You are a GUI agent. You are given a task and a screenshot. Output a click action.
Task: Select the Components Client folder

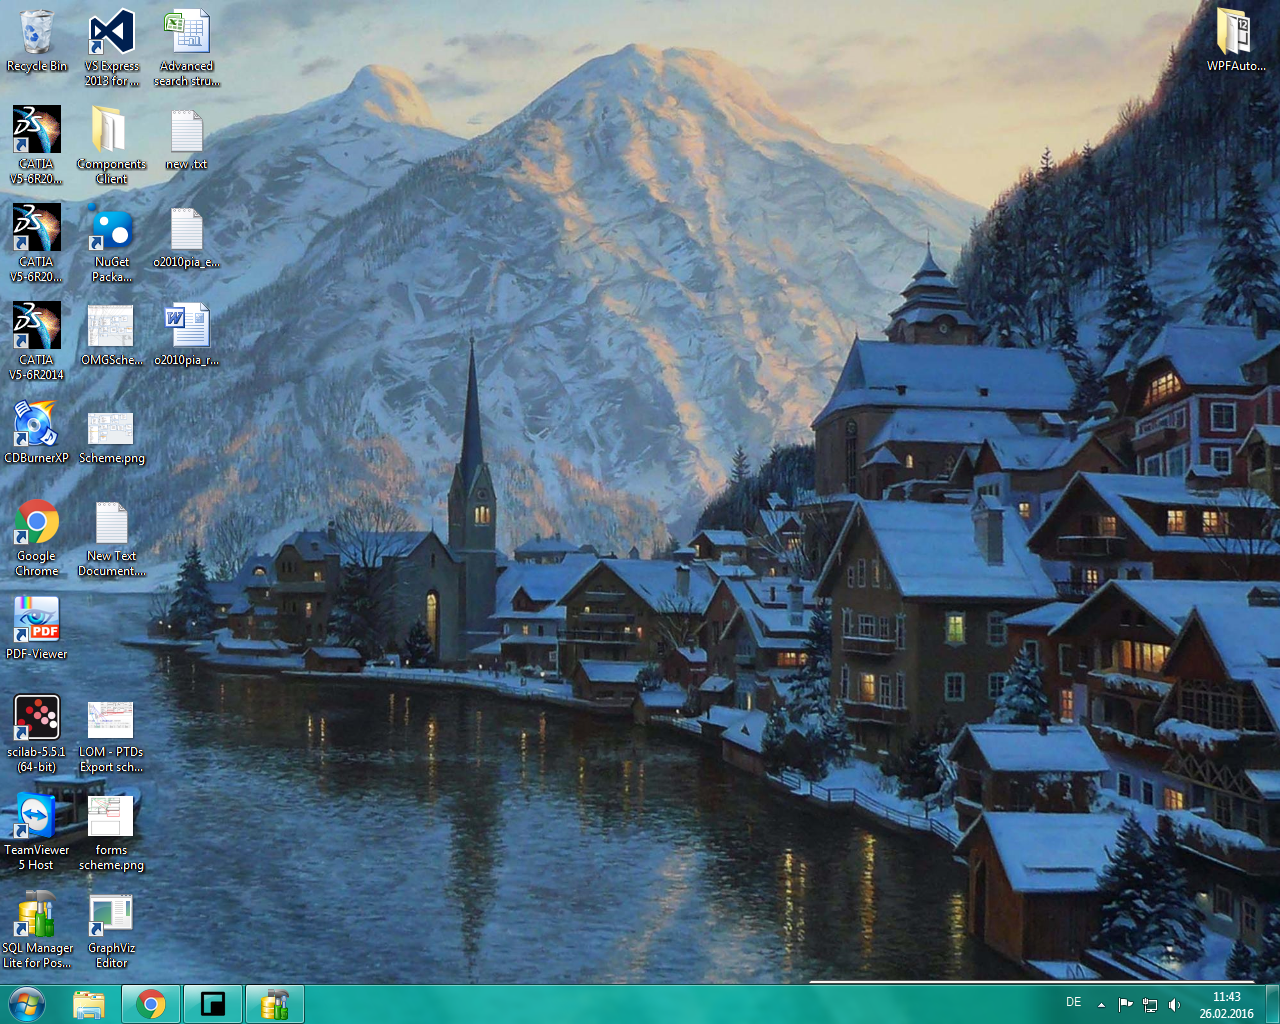coord(112,145)
